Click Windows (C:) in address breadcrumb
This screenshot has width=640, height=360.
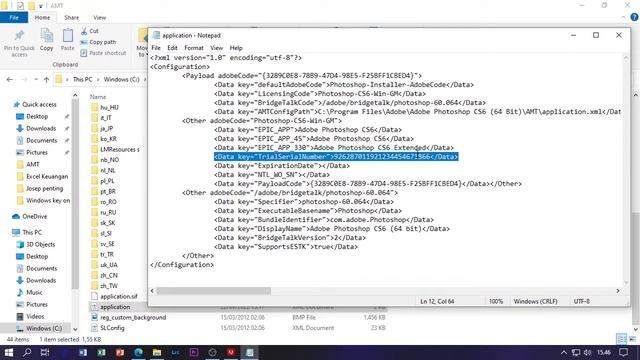pos(121,80)
